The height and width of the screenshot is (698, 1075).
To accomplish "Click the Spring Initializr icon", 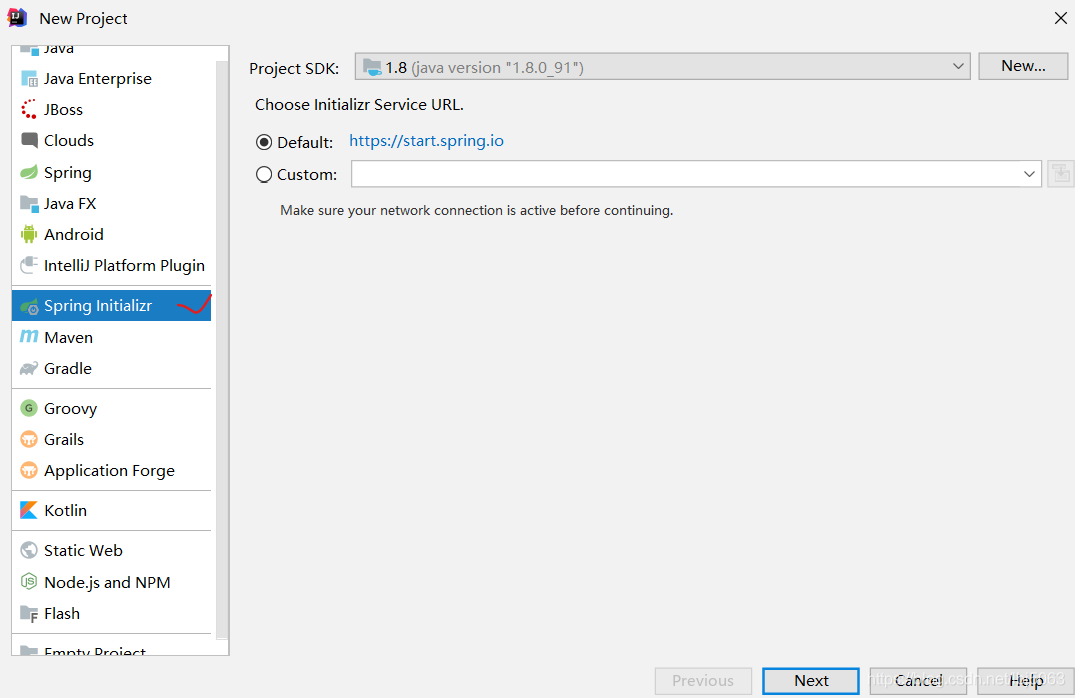I will [x=29, y=306].
